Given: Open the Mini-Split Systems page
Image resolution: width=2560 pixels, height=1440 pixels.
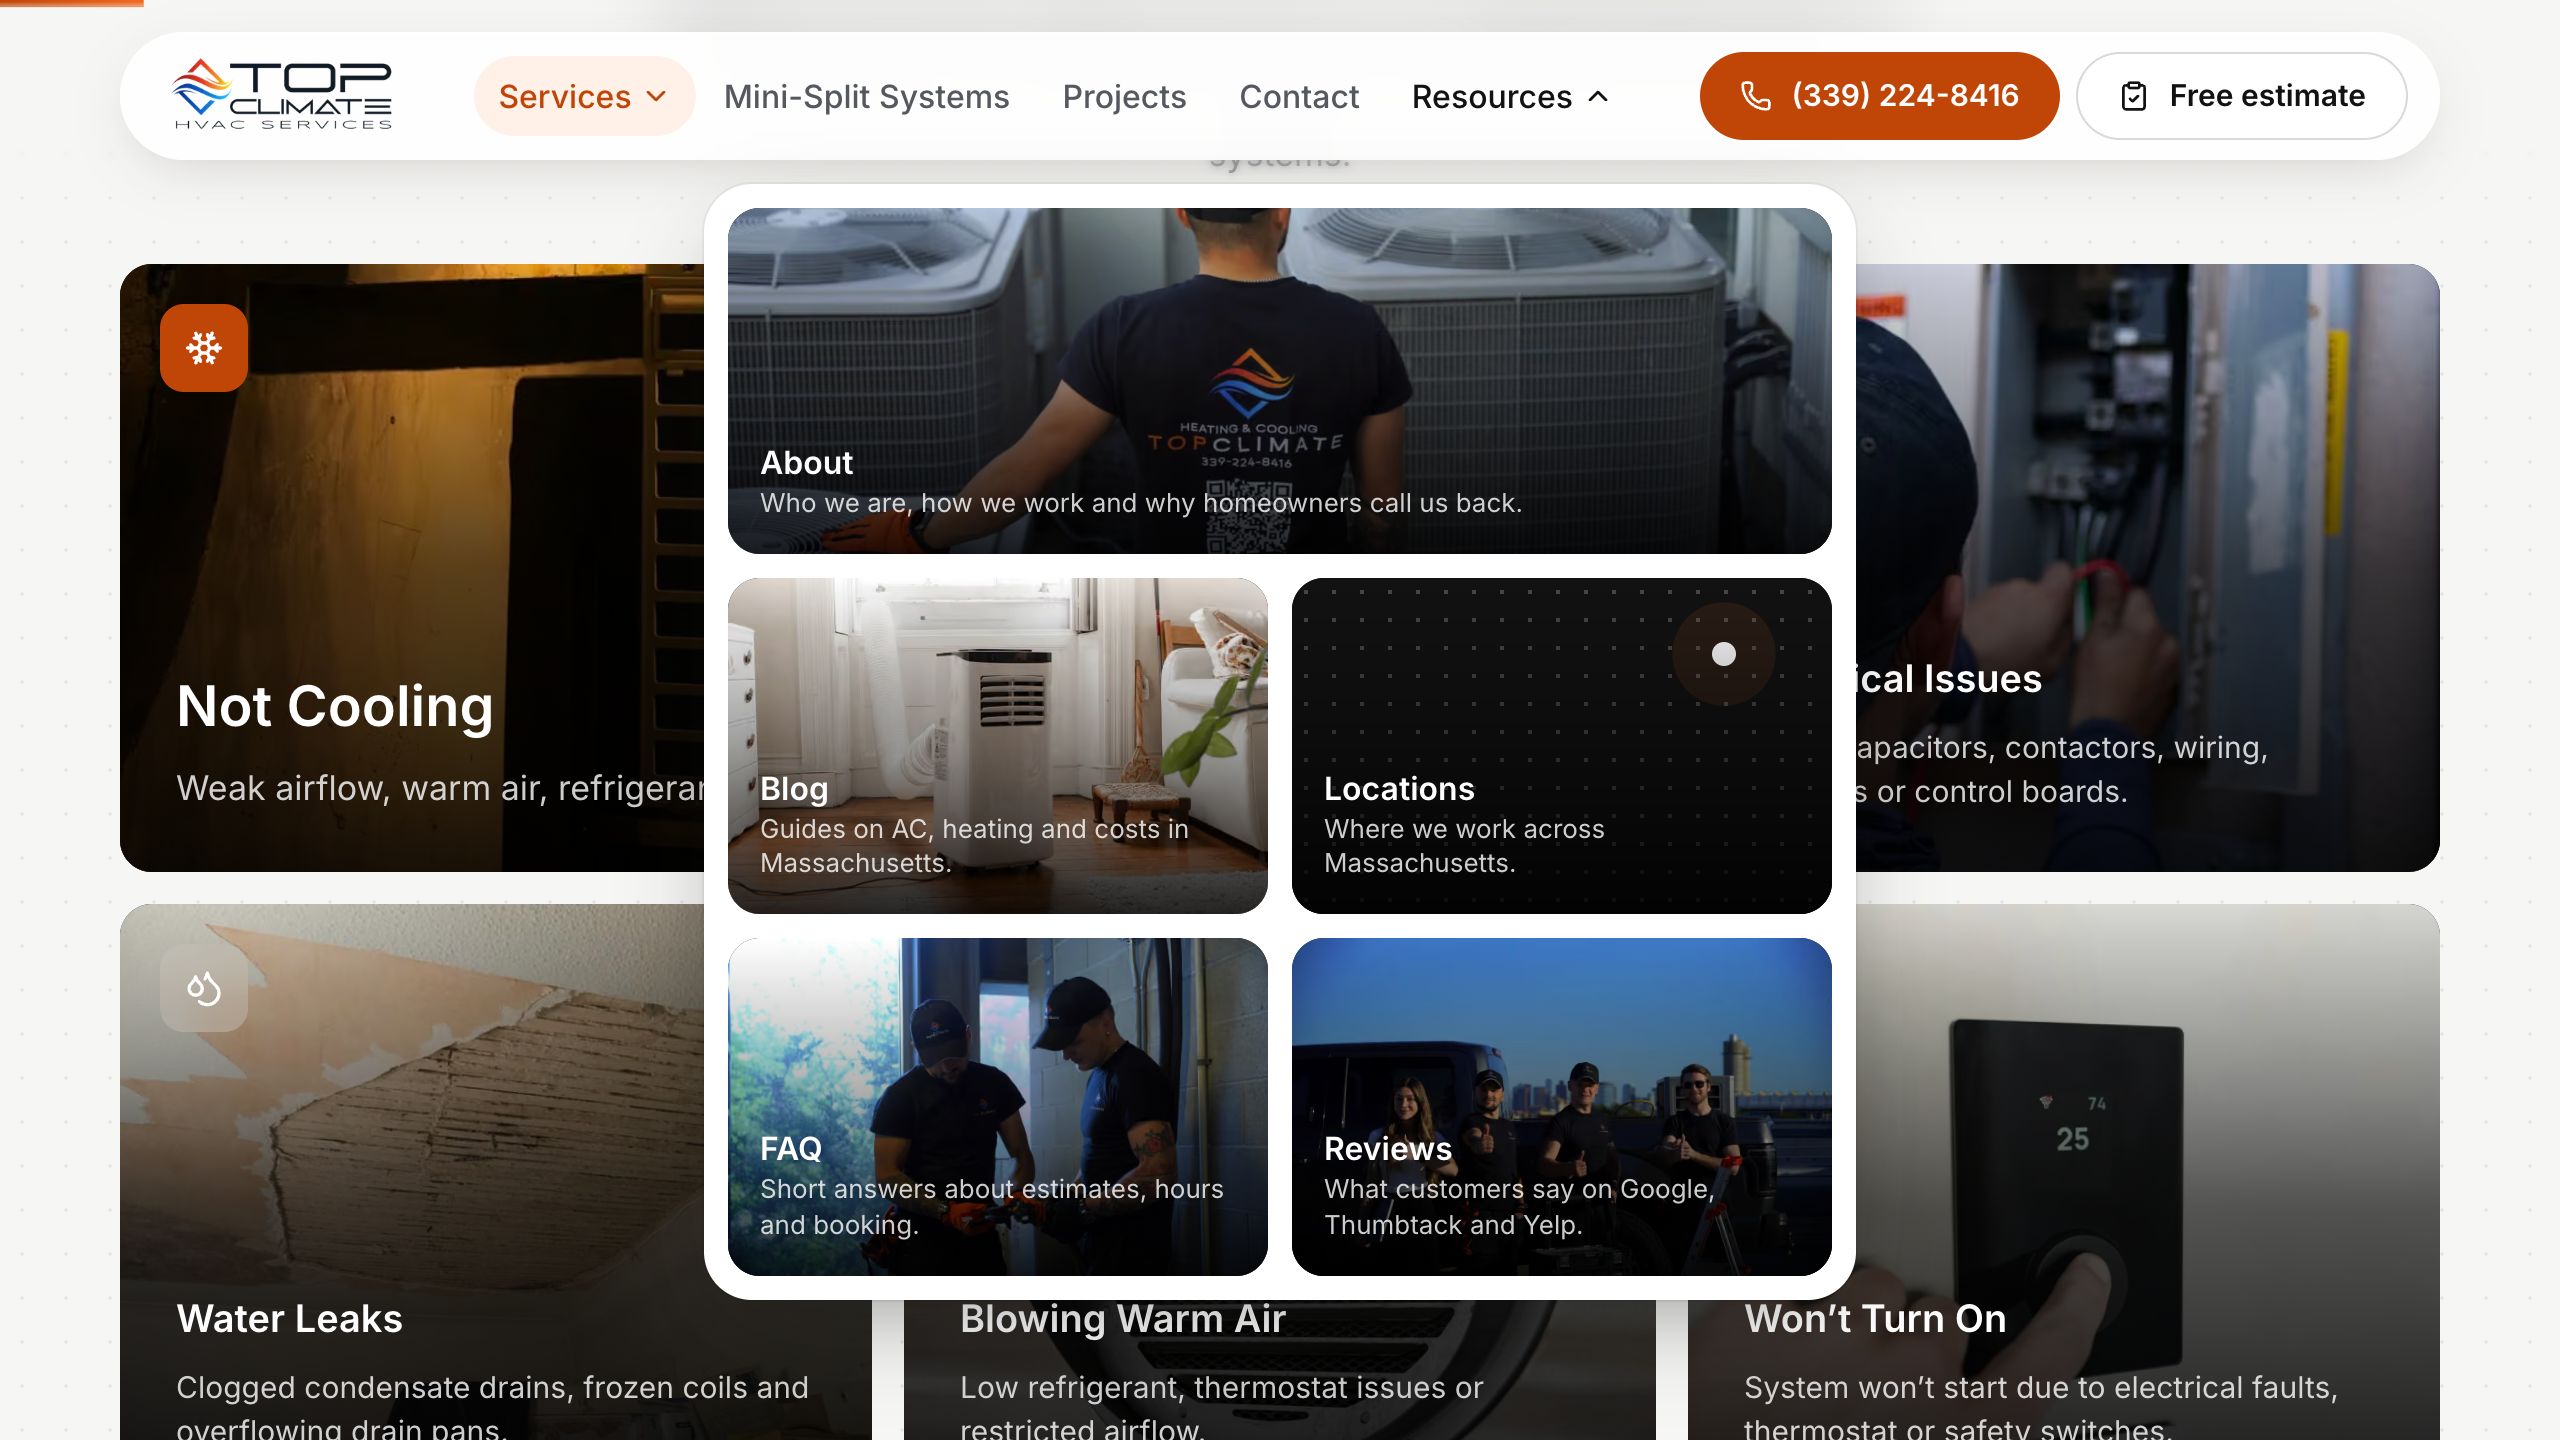Looking at the screenshot, I should (x=866, y=96).
